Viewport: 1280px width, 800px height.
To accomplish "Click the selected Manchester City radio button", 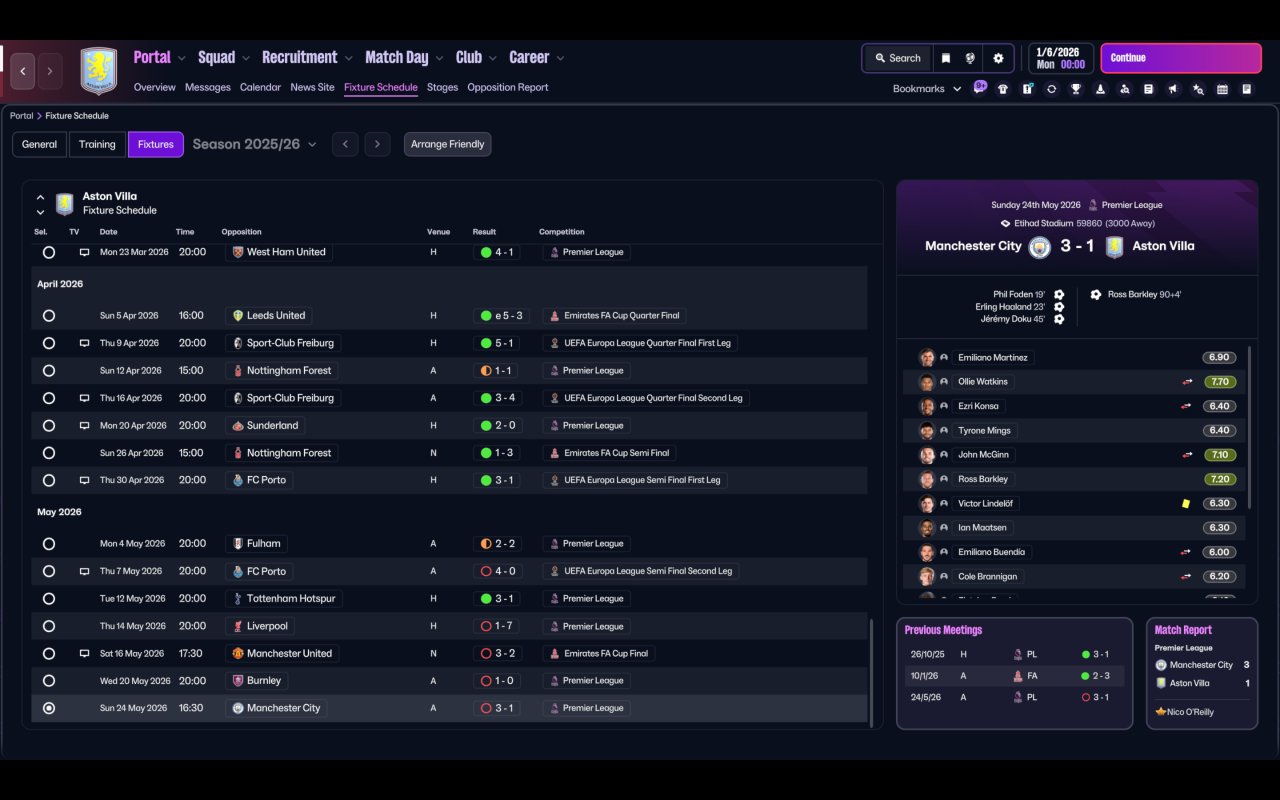I will click(49, 708).
